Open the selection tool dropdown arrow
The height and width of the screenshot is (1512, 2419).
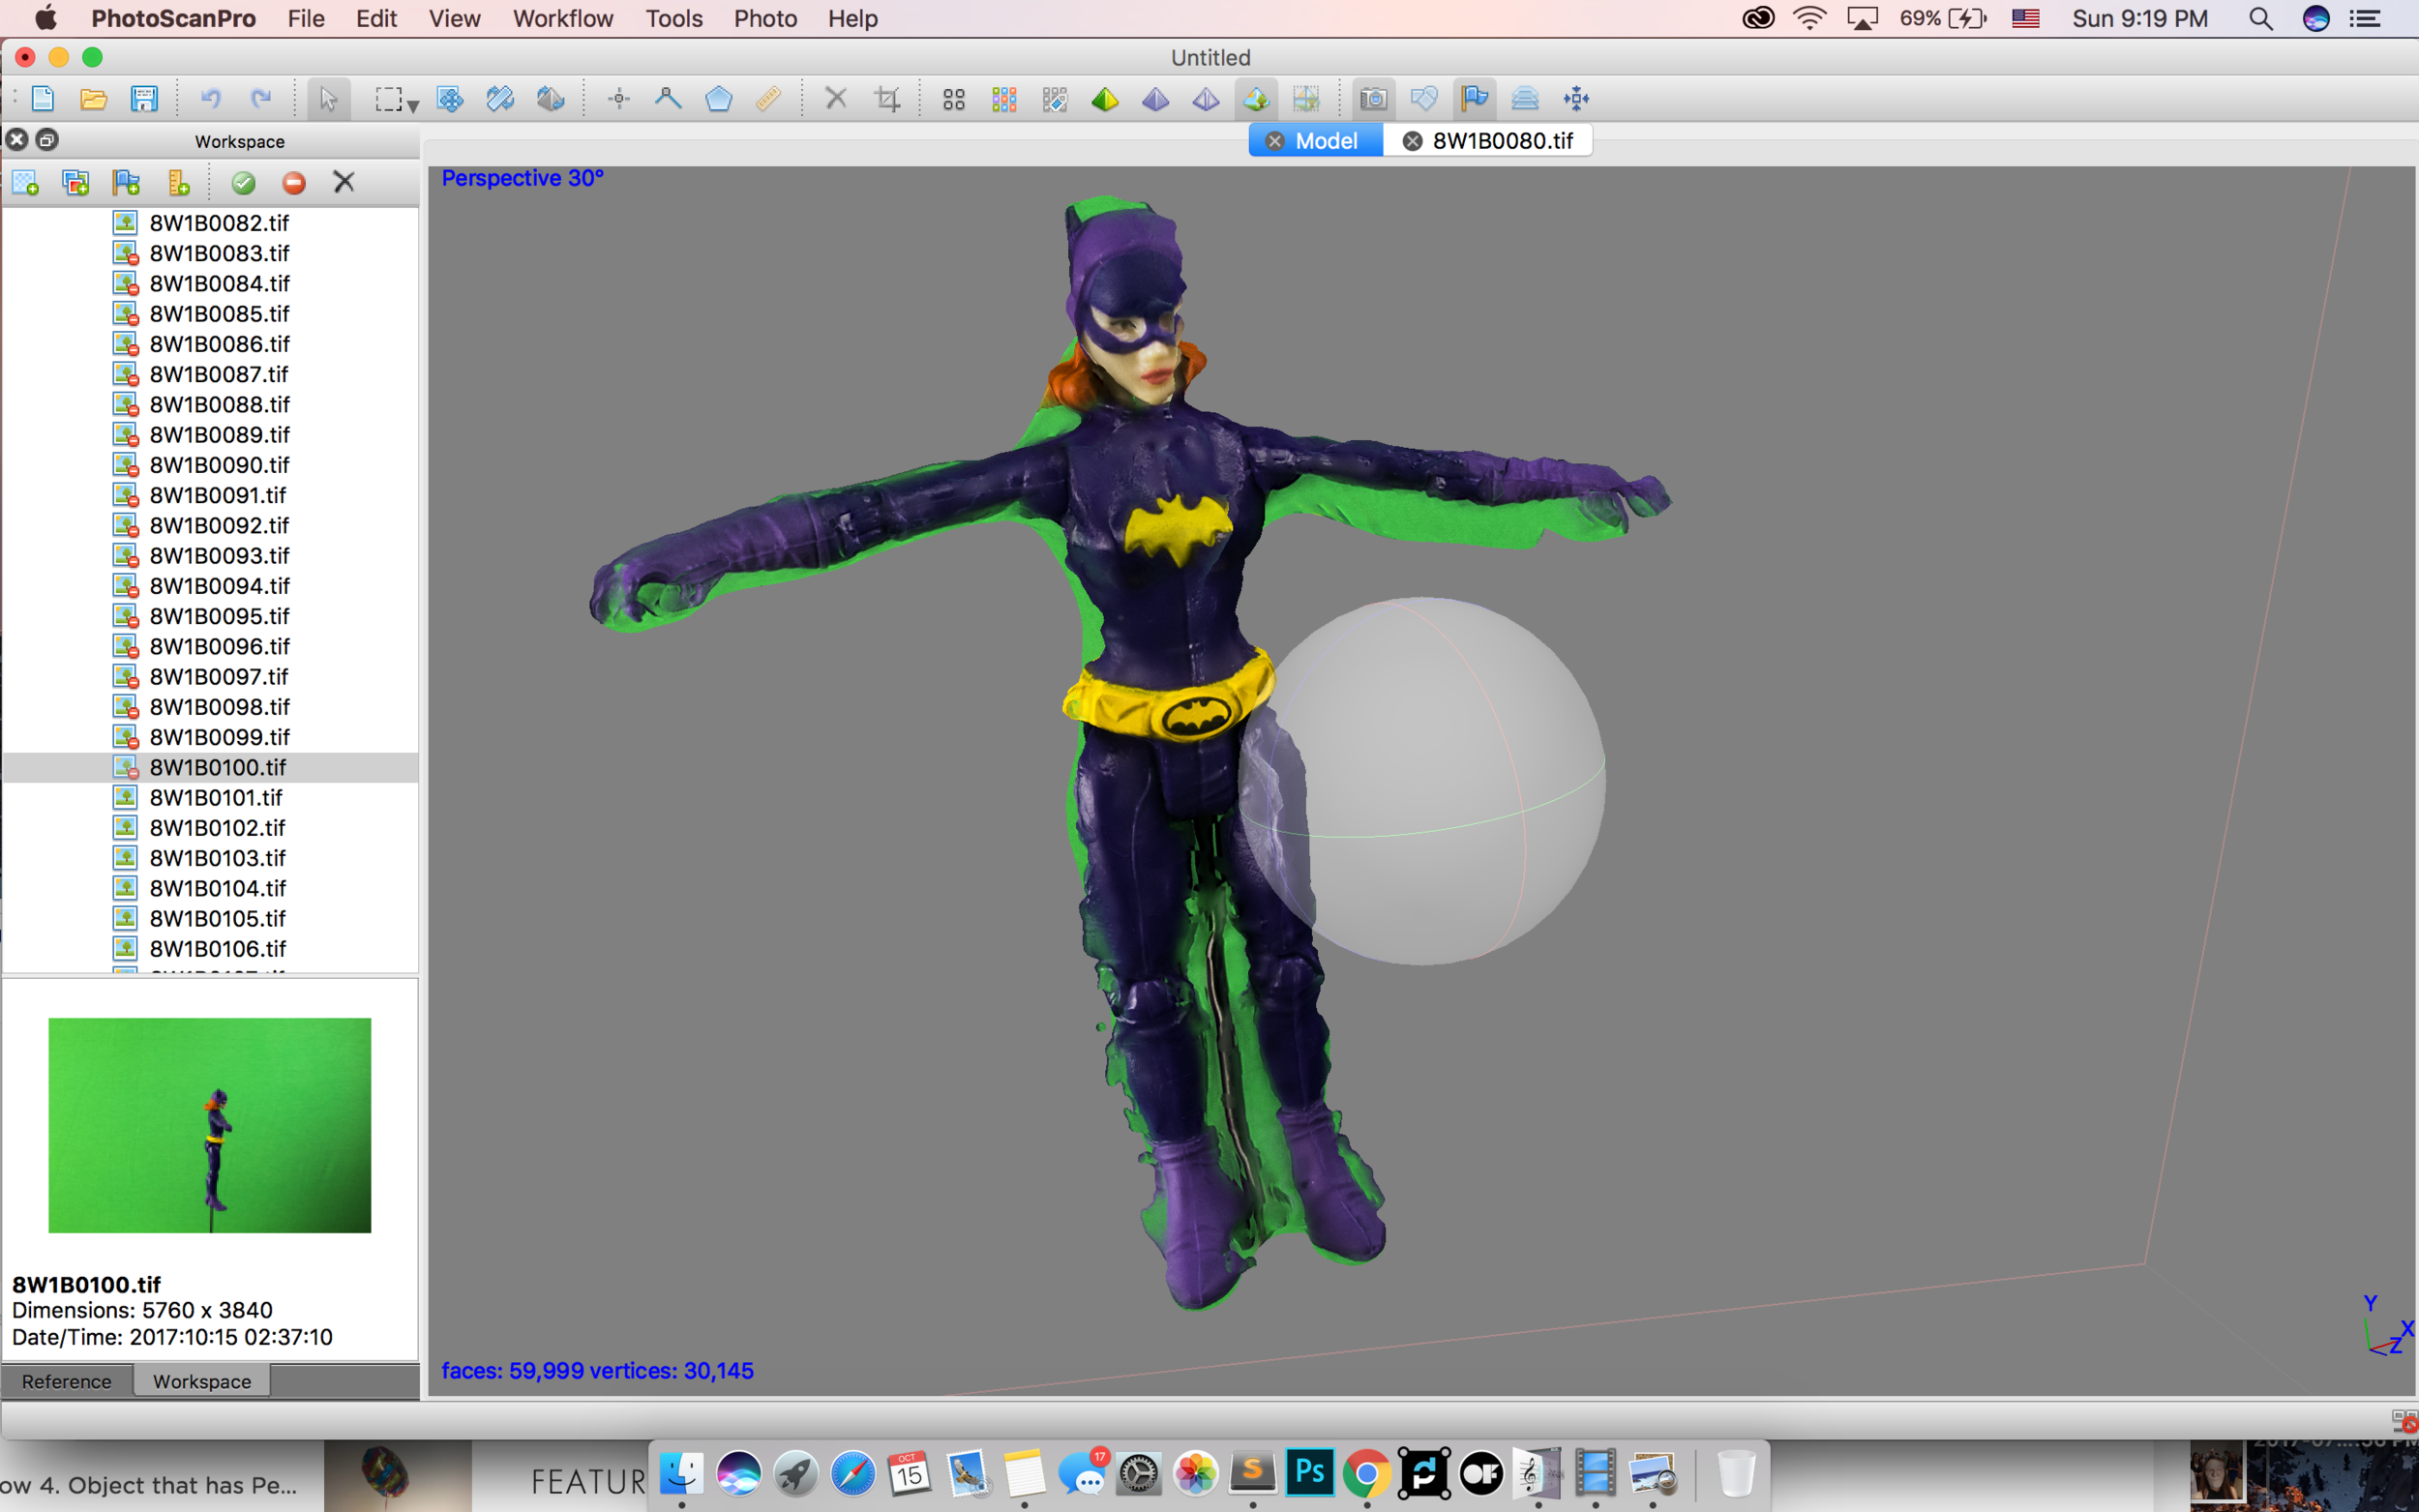(x=412, y=105)
